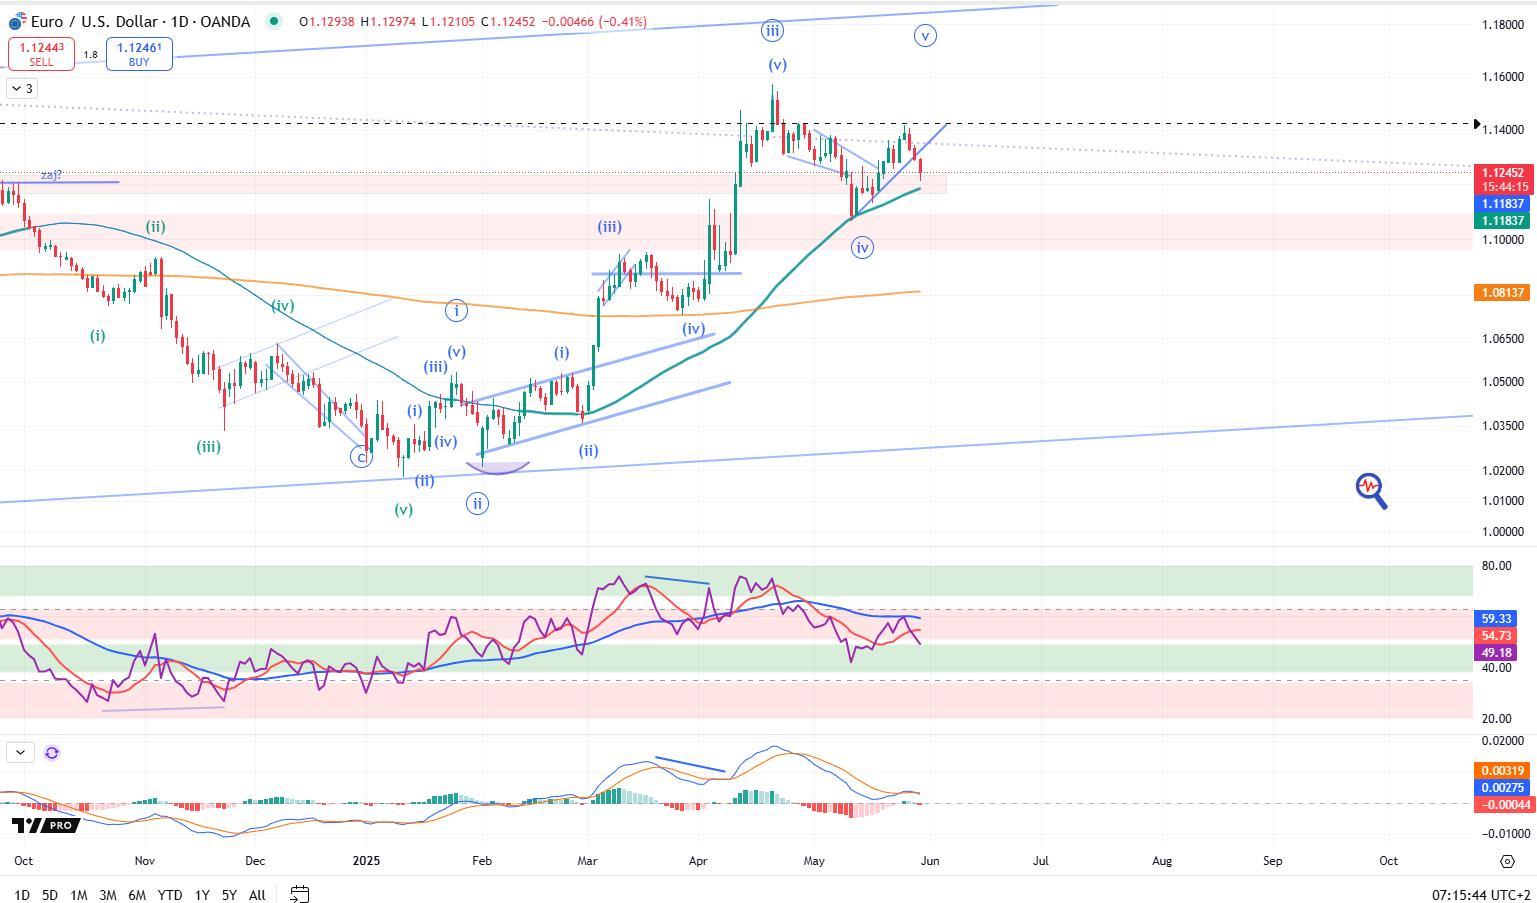Screen dimensions: 1537x903
Task: Choose the All time range
Action: click(x=257, y=895)
